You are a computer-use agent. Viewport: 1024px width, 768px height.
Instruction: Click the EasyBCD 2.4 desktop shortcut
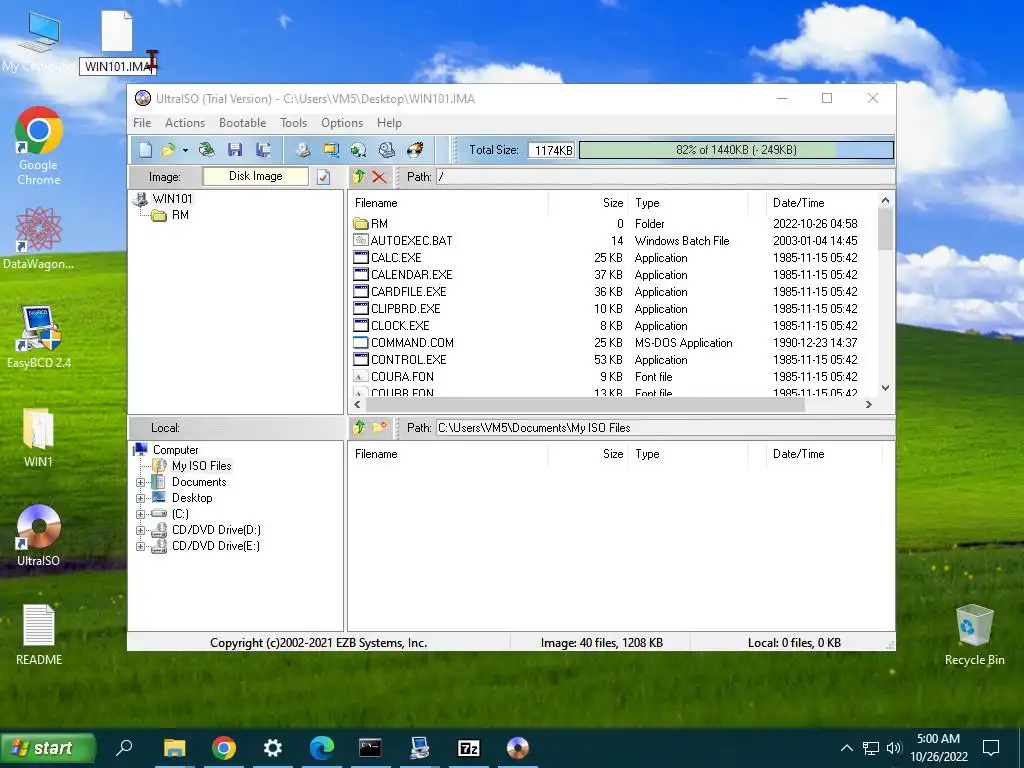tap(39, 337)
